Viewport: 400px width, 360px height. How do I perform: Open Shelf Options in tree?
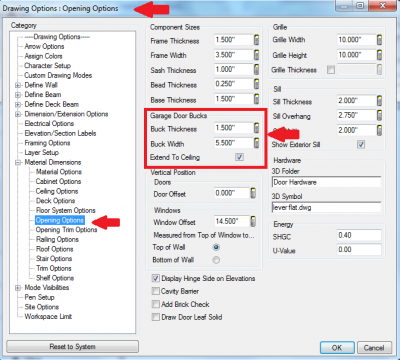55,278
